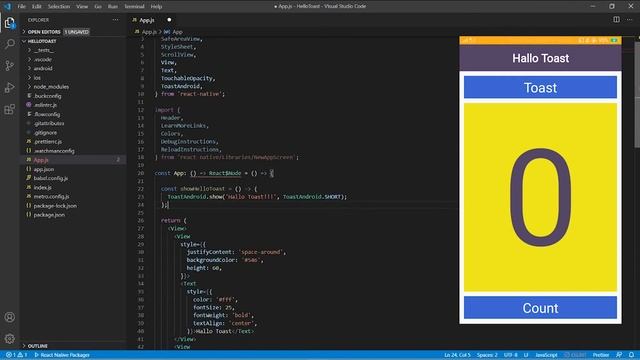Open package-lock.json in explorer
The width and height of the screenshot is (640, 360).
point(55,206)
